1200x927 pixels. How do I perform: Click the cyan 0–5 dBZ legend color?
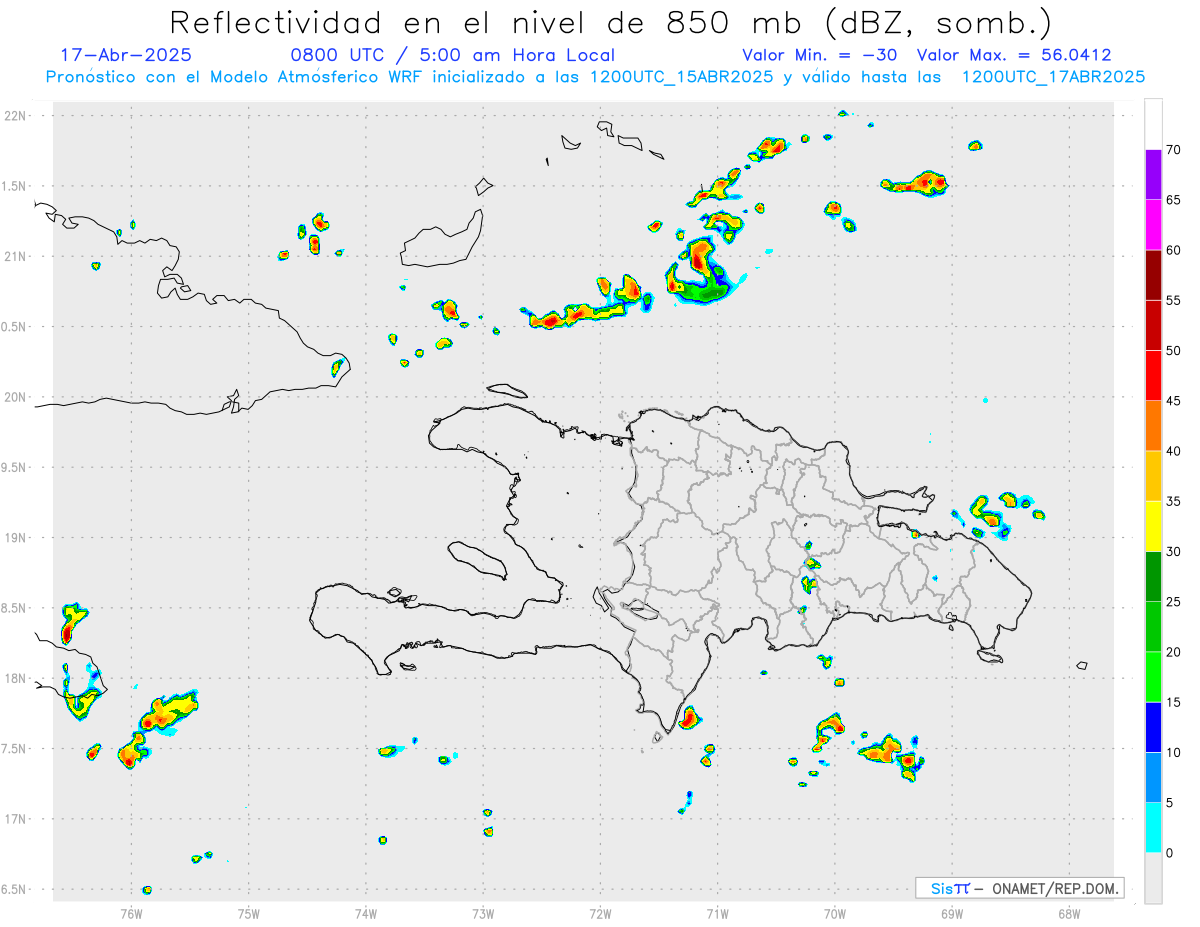point(1153,828)
